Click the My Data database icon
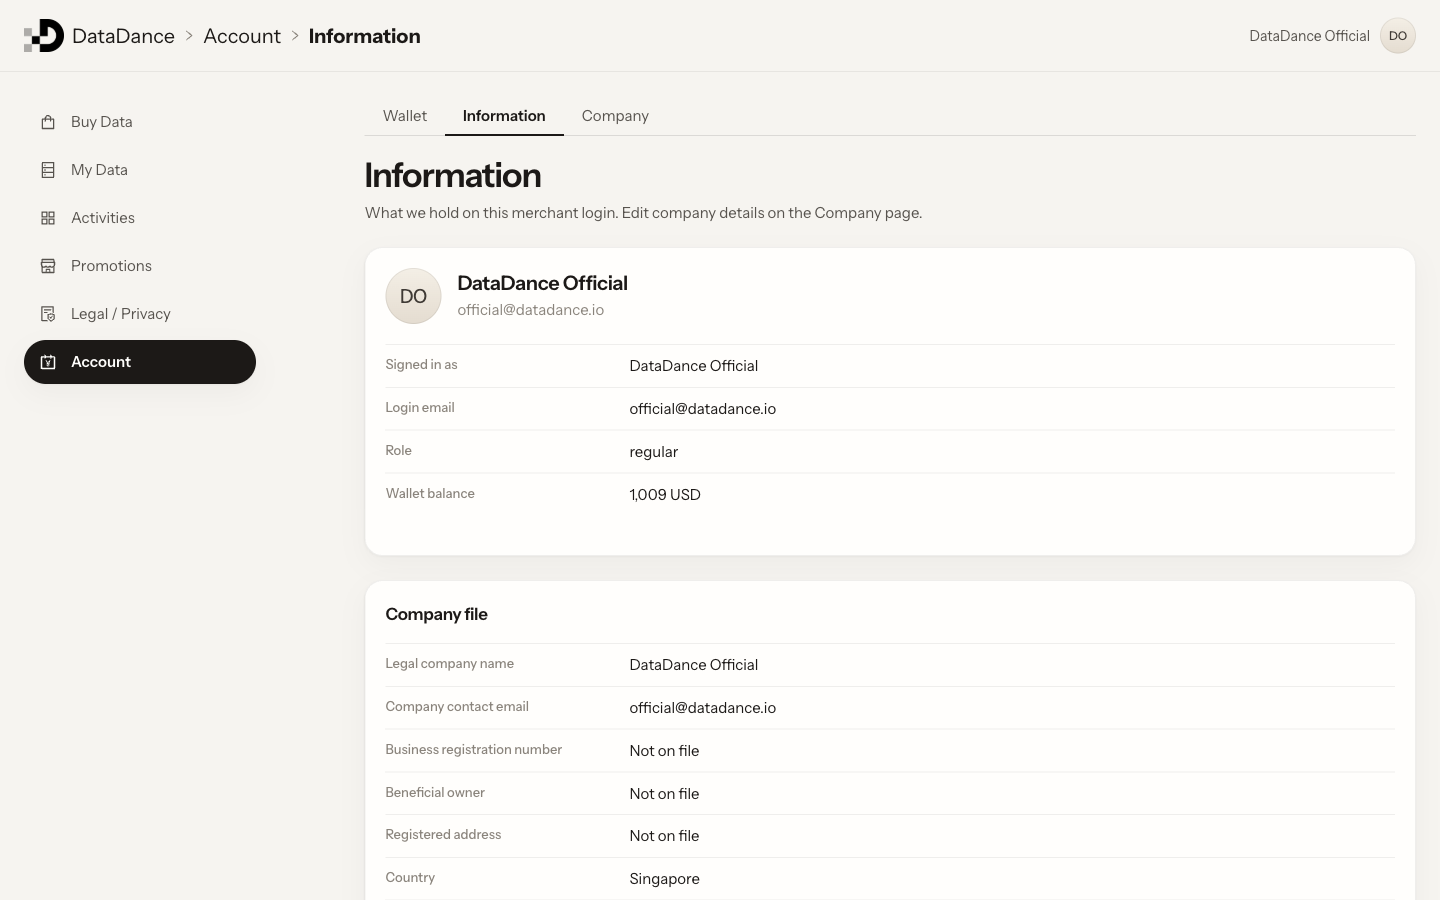The height and width of the screenshot is (900, 1440). tap(48, 170)
